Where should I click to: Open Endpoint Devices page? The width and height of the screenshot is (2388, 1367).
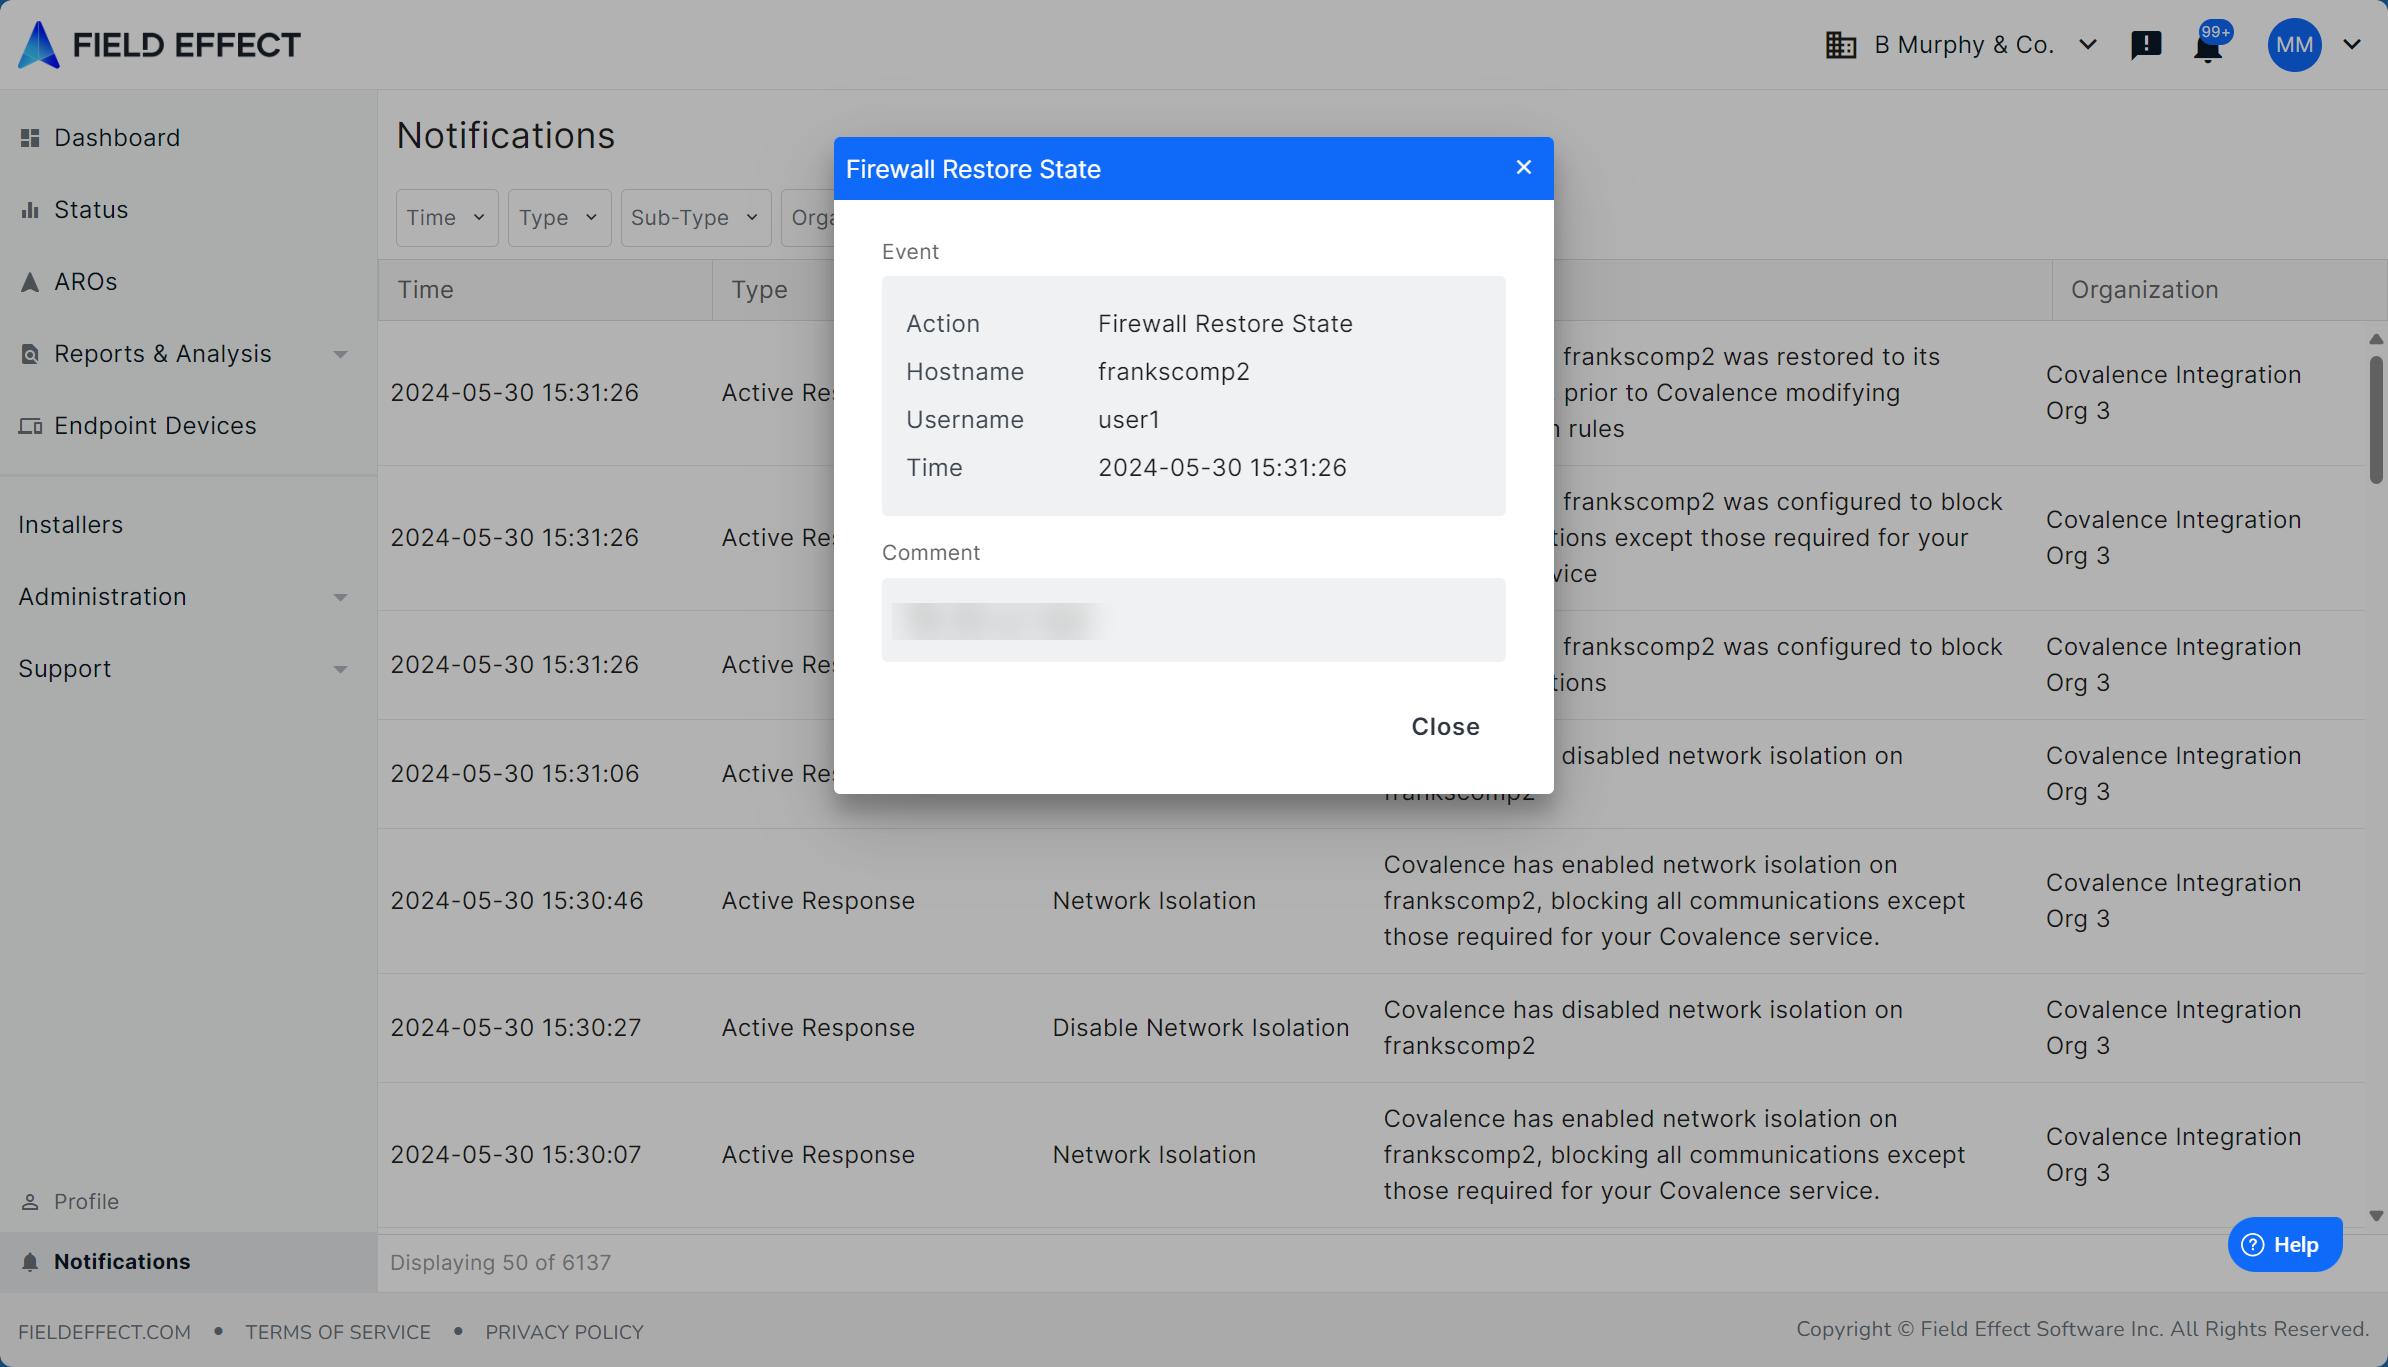coord(154,426)
